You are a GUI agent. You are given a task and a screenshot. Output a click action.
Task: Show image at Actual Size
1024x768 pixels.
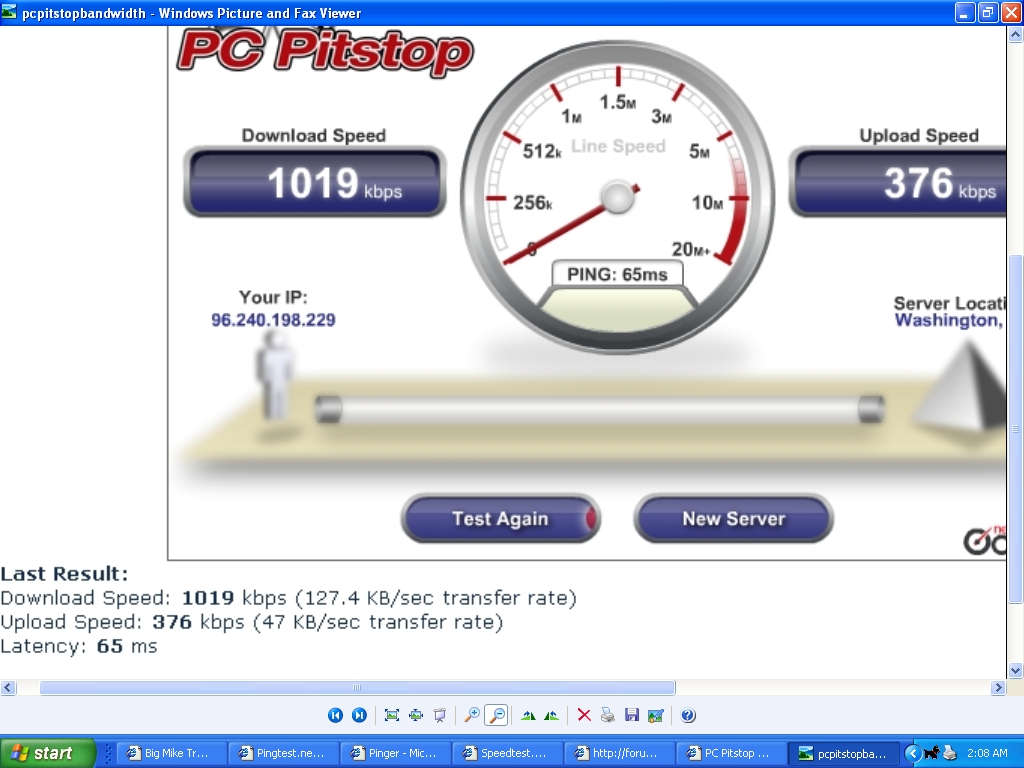pyautogui.click(x=415, y=715)
